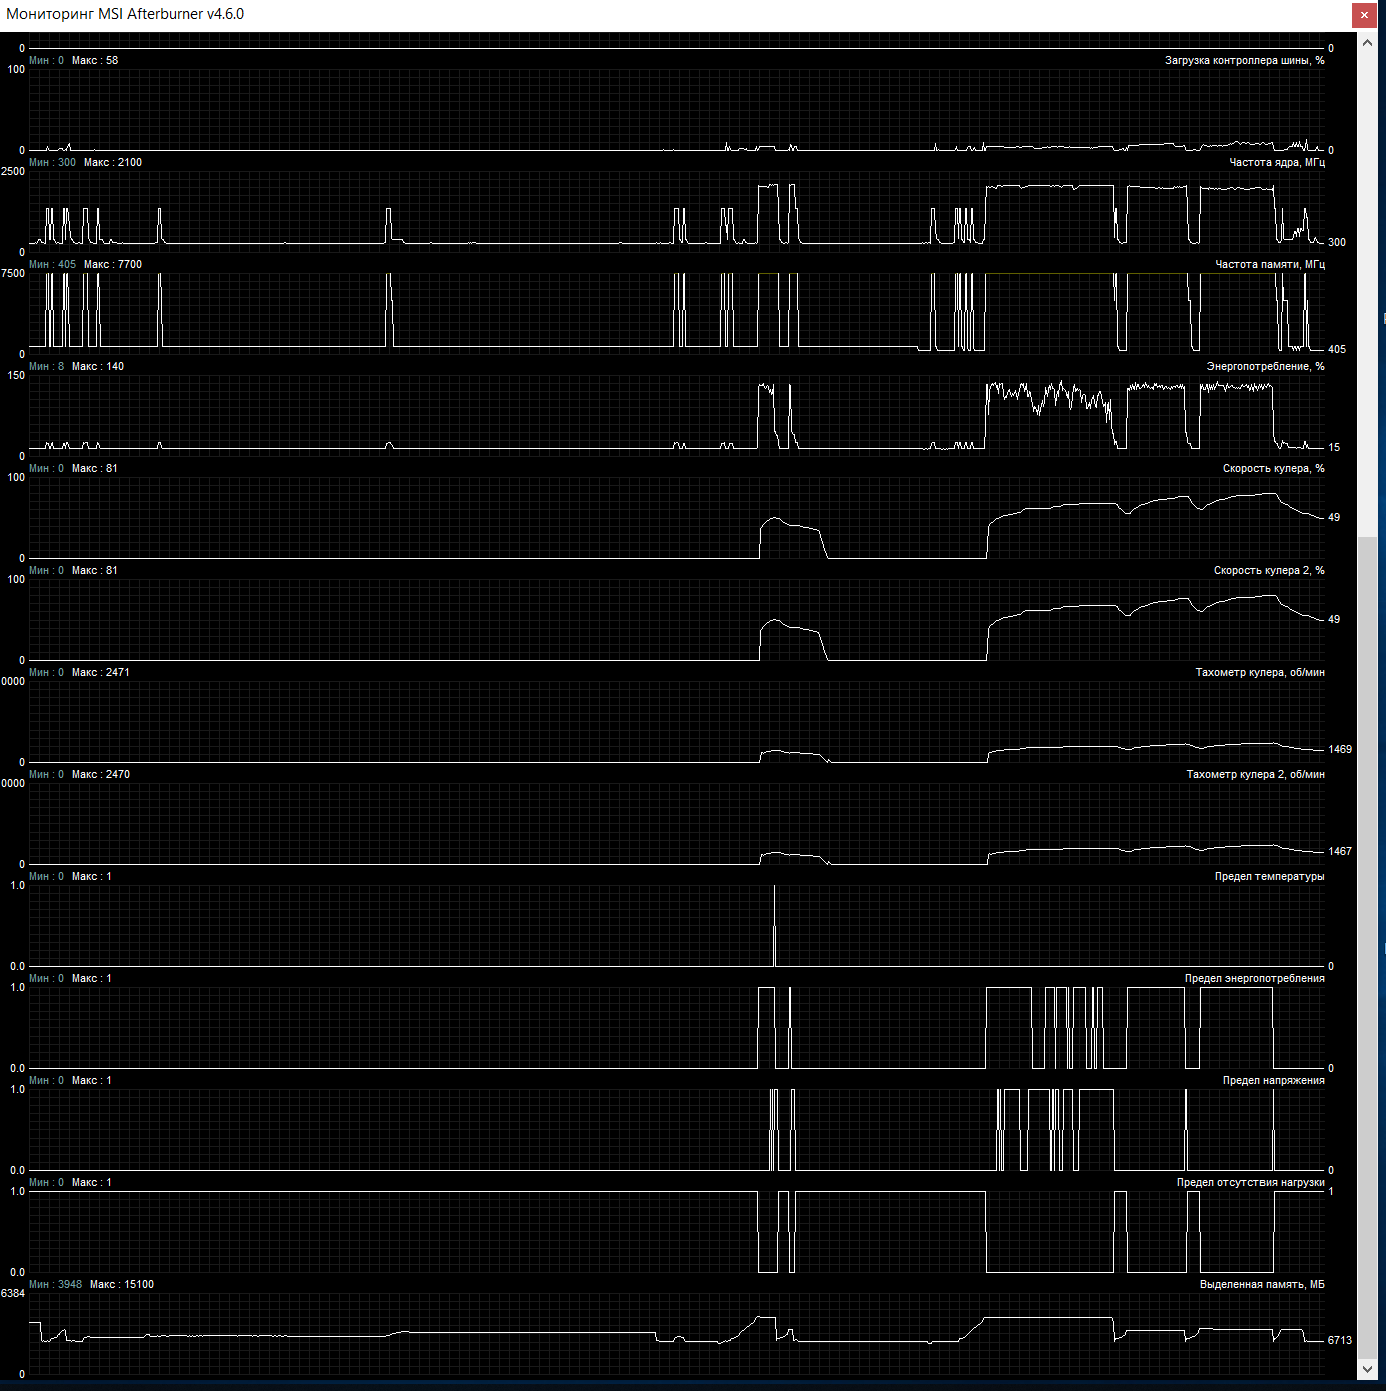1386x1391 pixels.
Task: Click the 'Мин : 3948' allocated memory value
Action: click(55, 1284)
